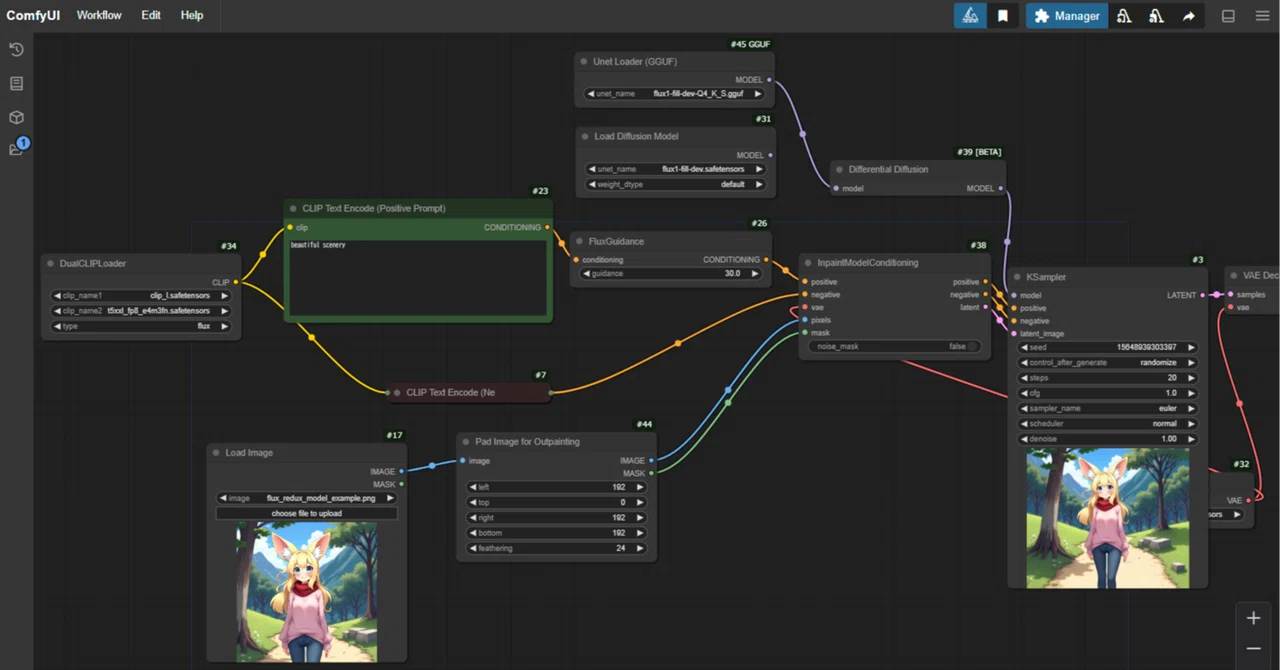Collapse the Pad Image for Outpainting node dot
This screenshot has width=1280, height=670.
(x=466, y=442)
